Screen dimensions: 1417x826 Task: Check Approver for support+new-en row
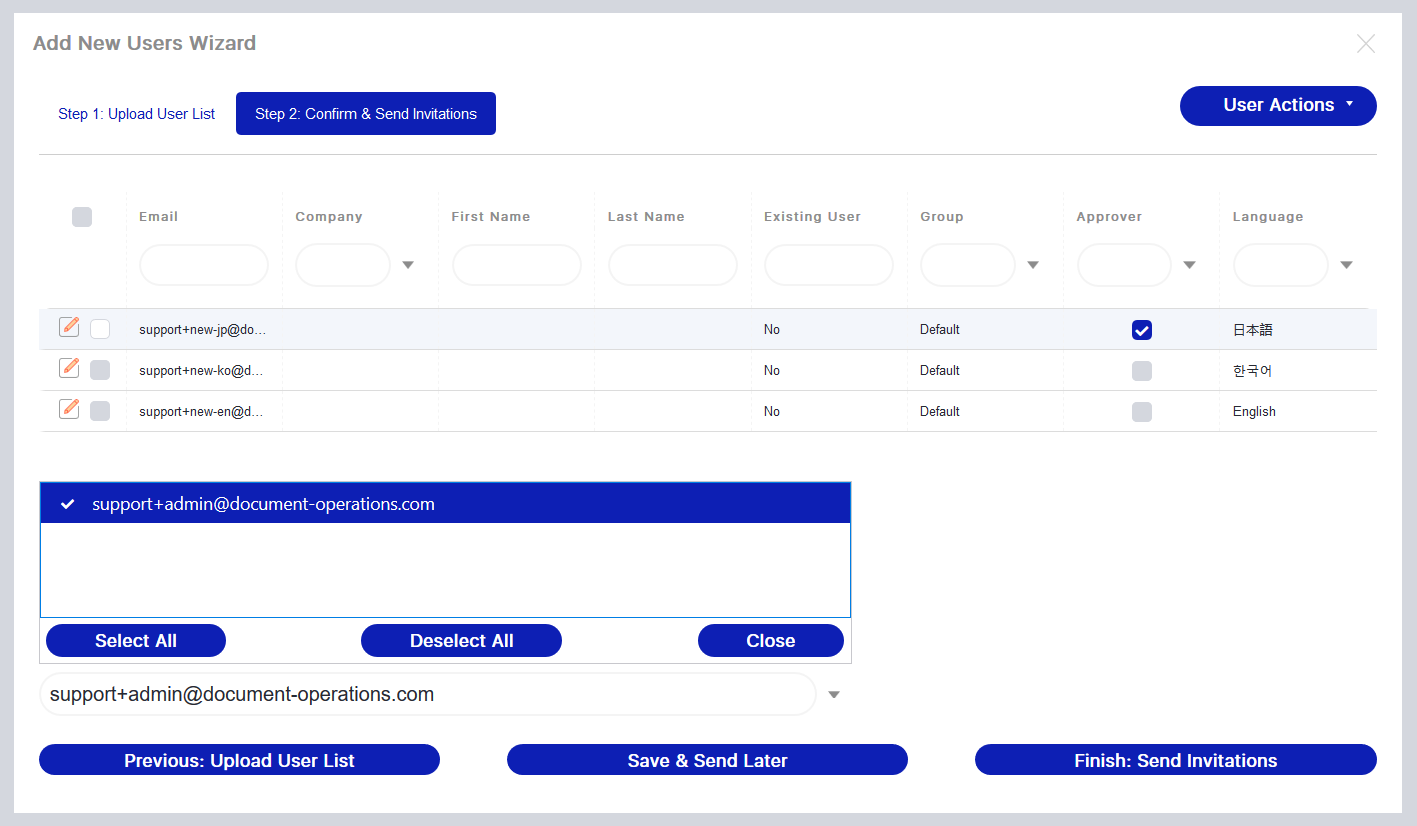(1142, 412)
